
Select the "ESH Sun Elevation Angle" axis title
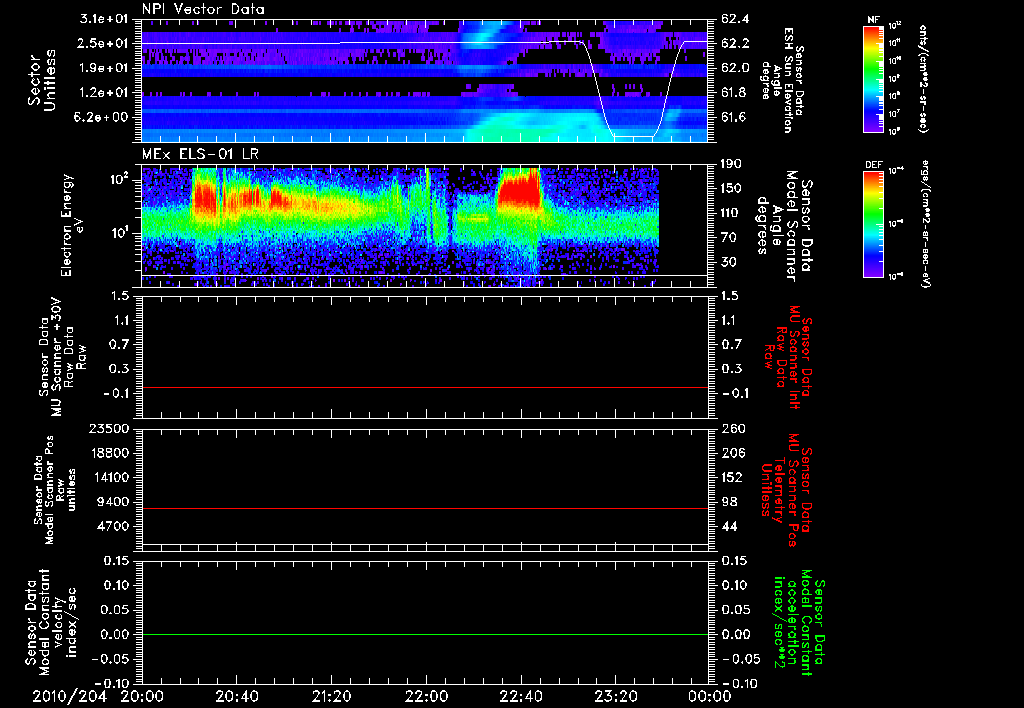click(x=783, y=80)
